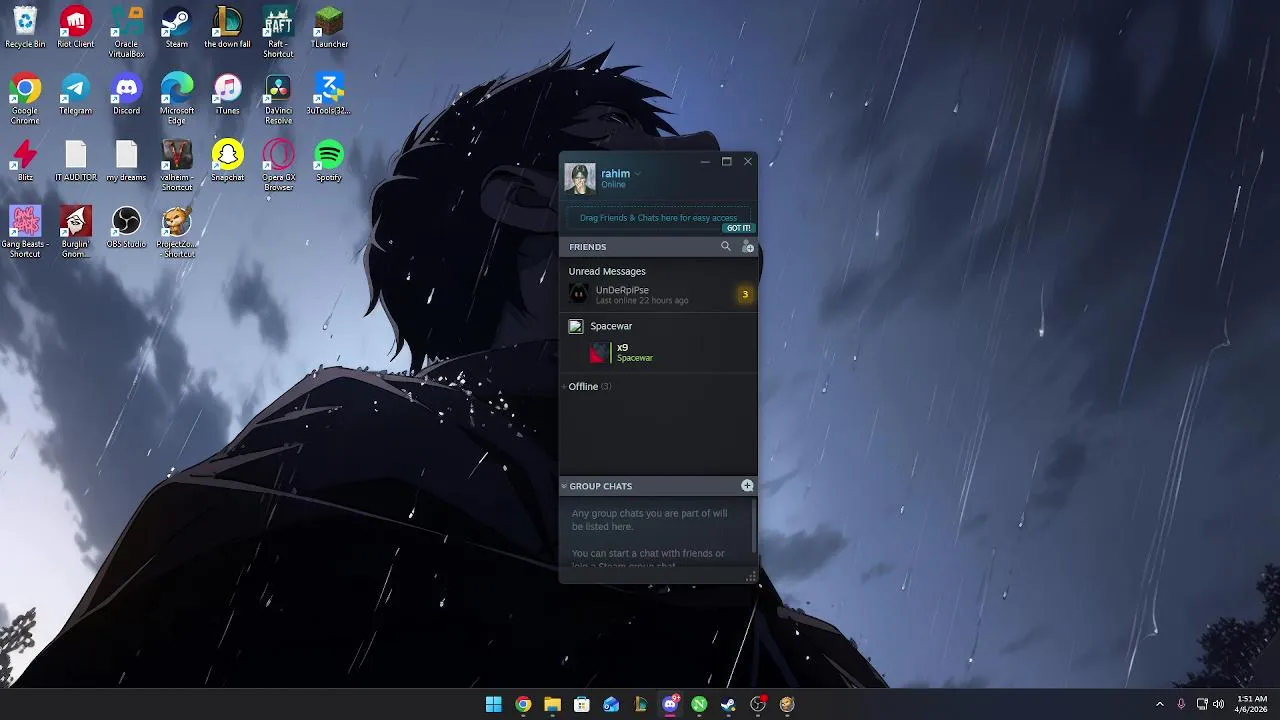This screenshot has width=1280, height=720.
Task: Open Steam from the taskbar
Action: point(728,704)
